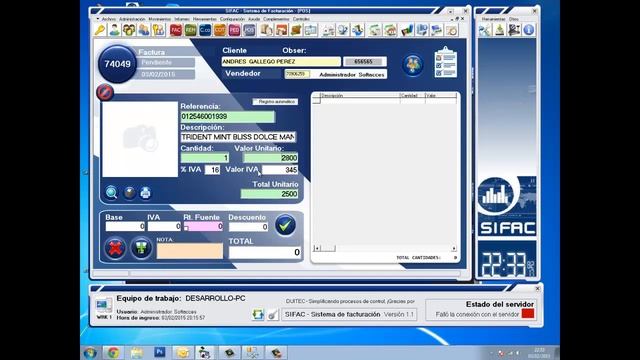Click the Descuento field
This screenshot has width=640, height=360.
coord(248,227)
